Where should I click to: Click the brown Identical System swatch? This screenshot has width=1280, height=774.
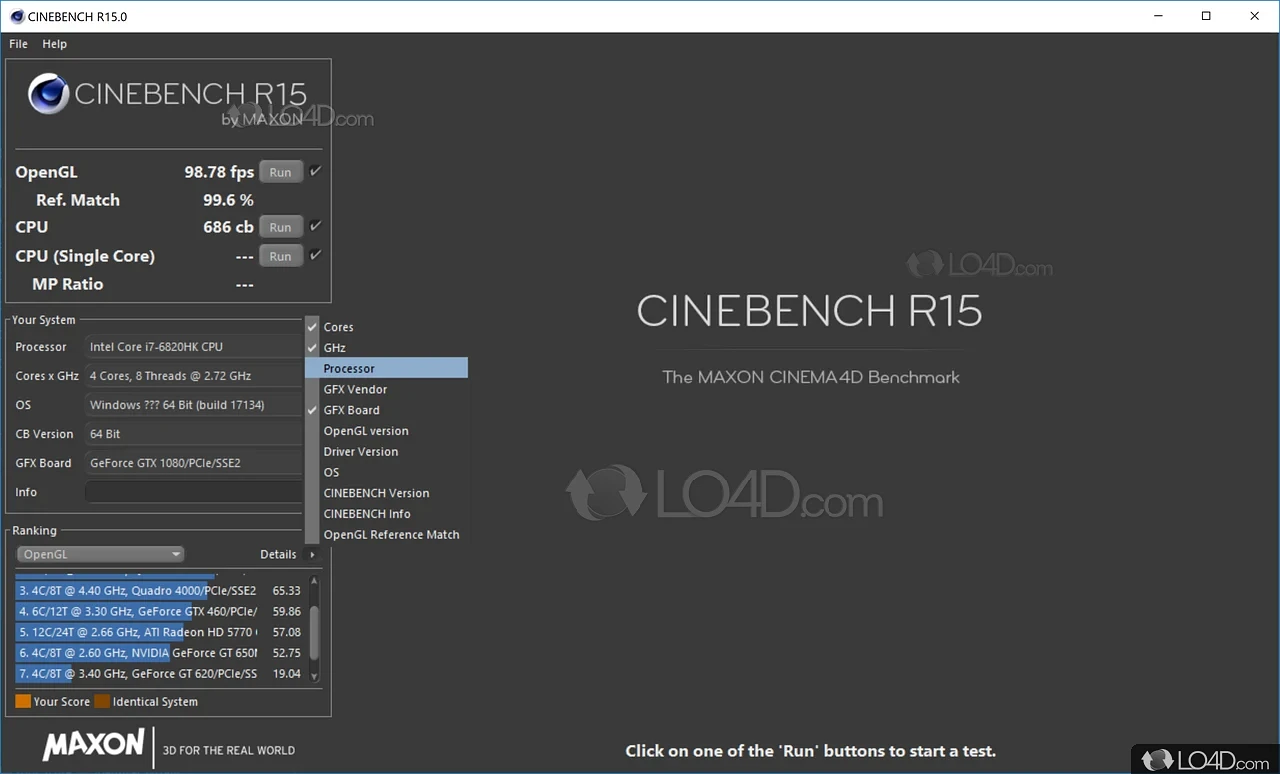click(102, 701)
